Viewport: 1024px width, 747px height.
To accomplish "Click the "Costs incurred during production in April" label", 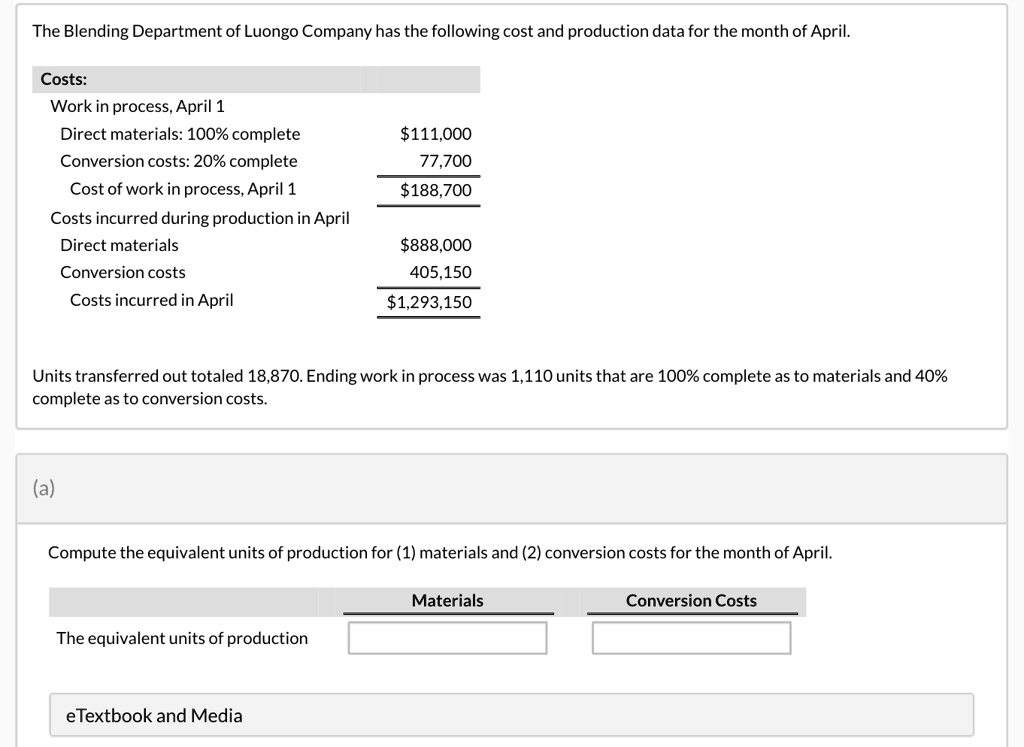I will 200,218.
